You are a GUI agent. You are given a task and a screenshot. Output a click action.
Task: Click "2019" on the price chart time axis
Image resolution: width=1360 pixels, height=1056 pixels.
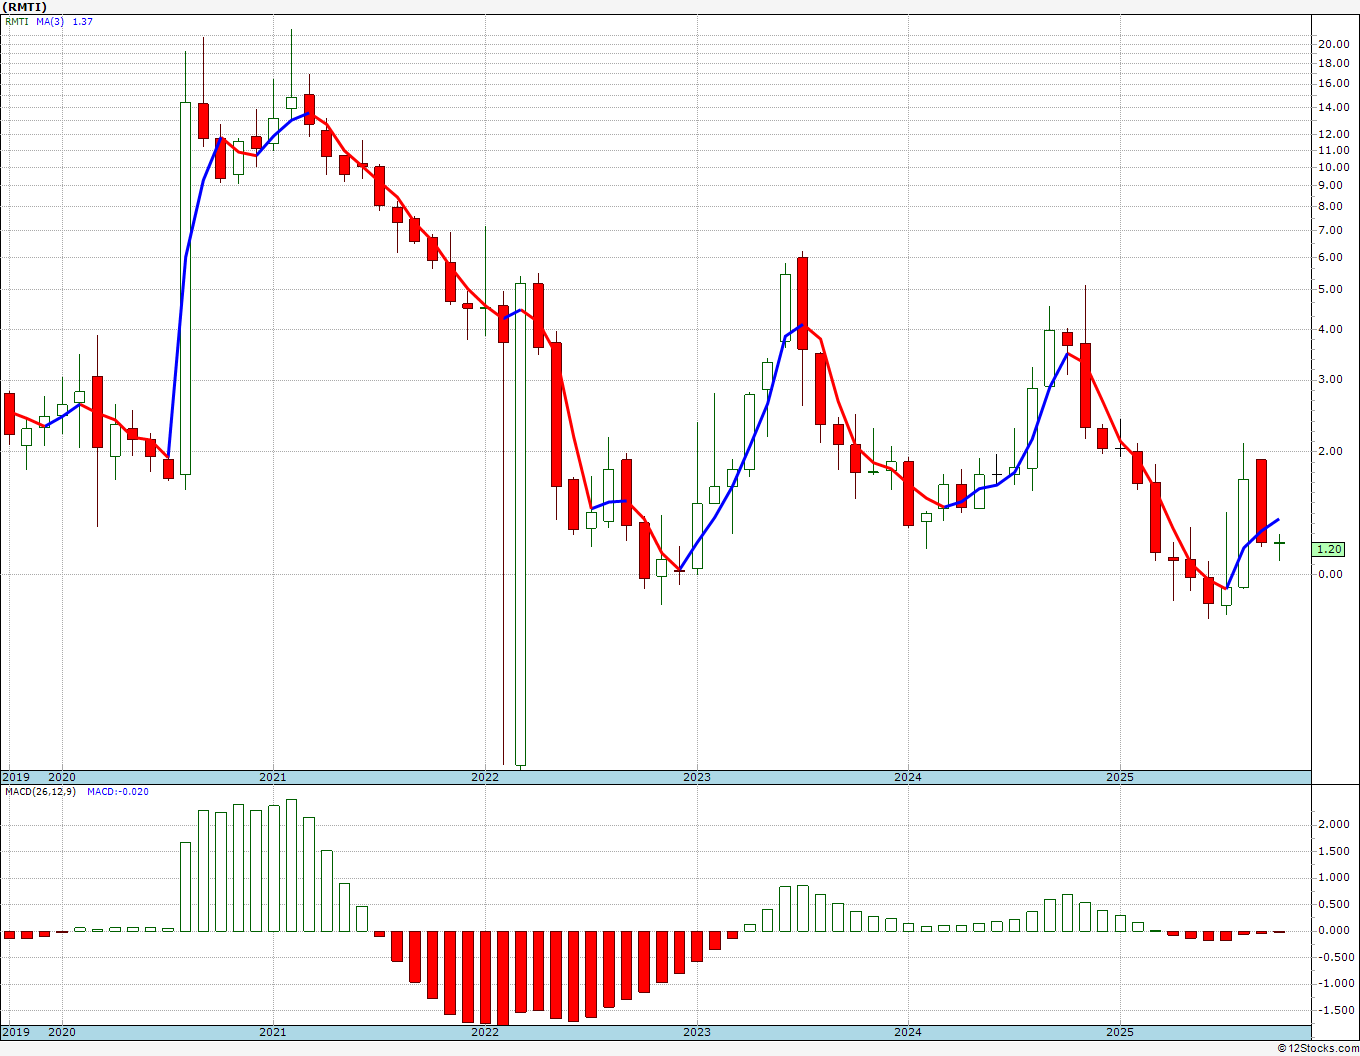15,777
